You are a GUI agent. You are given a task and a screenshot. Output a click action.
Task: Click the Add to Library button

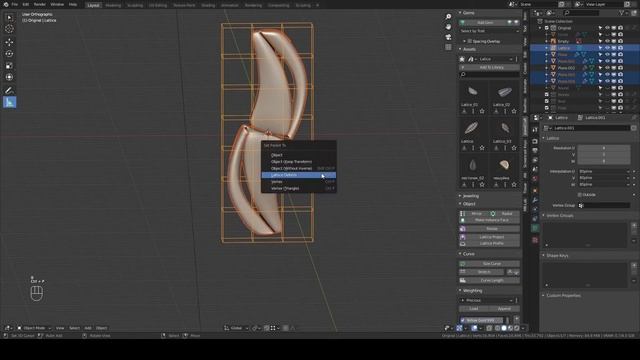pyautogui.click(x=489, y=67)
